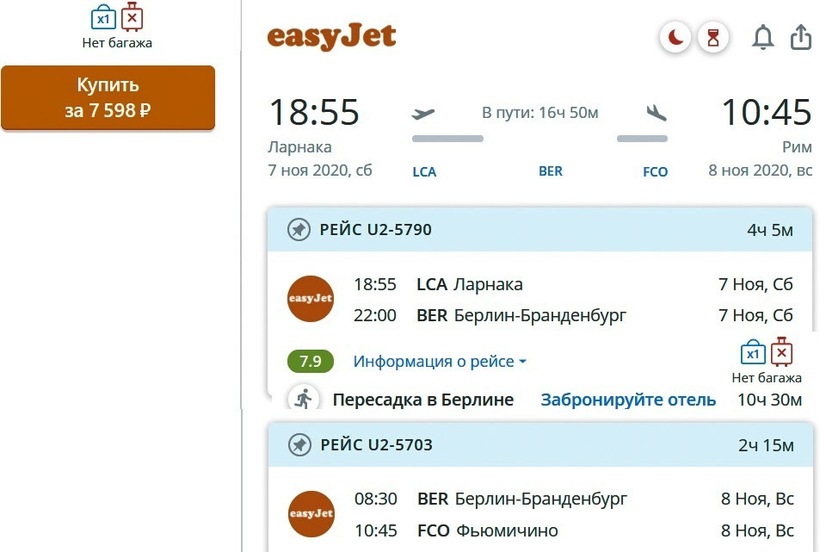Click the share ticket icon
Image resolution: width=820 pixels, height=552 pixels.
[x=800, y=38]
